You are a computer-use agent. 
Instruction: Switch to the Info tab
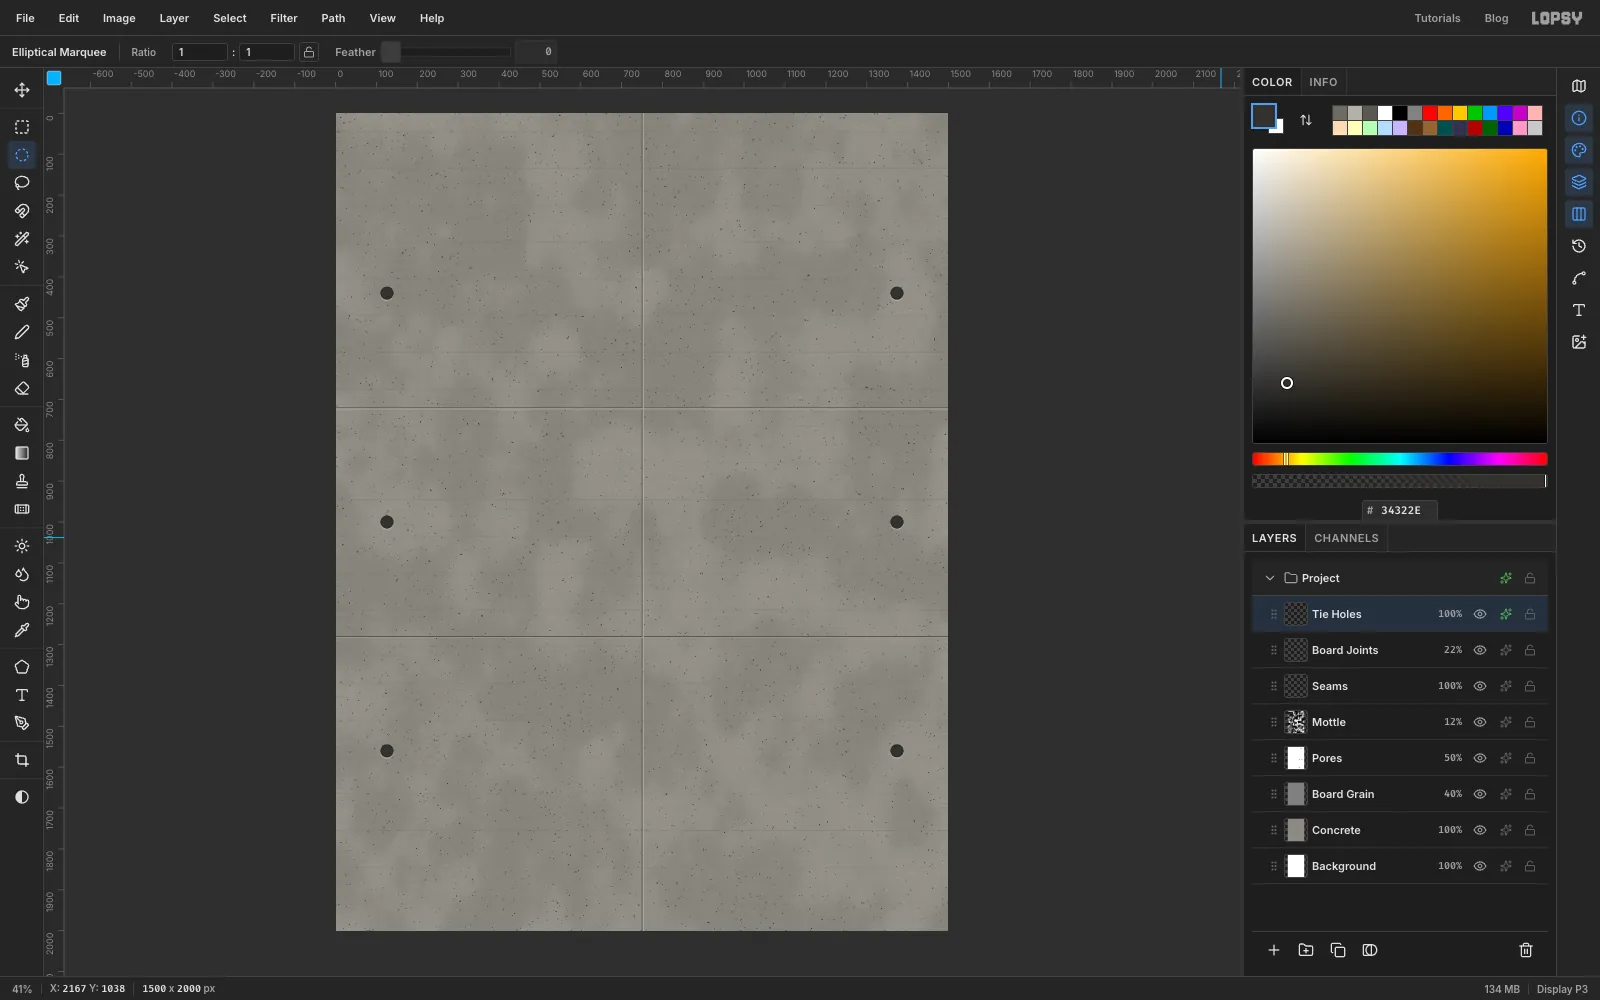1323,82
